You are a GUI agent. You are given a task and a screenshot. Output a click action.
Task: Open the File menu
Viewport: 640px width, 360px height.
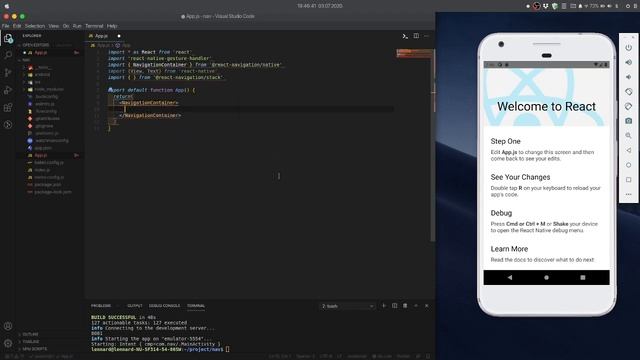(5, 26)
